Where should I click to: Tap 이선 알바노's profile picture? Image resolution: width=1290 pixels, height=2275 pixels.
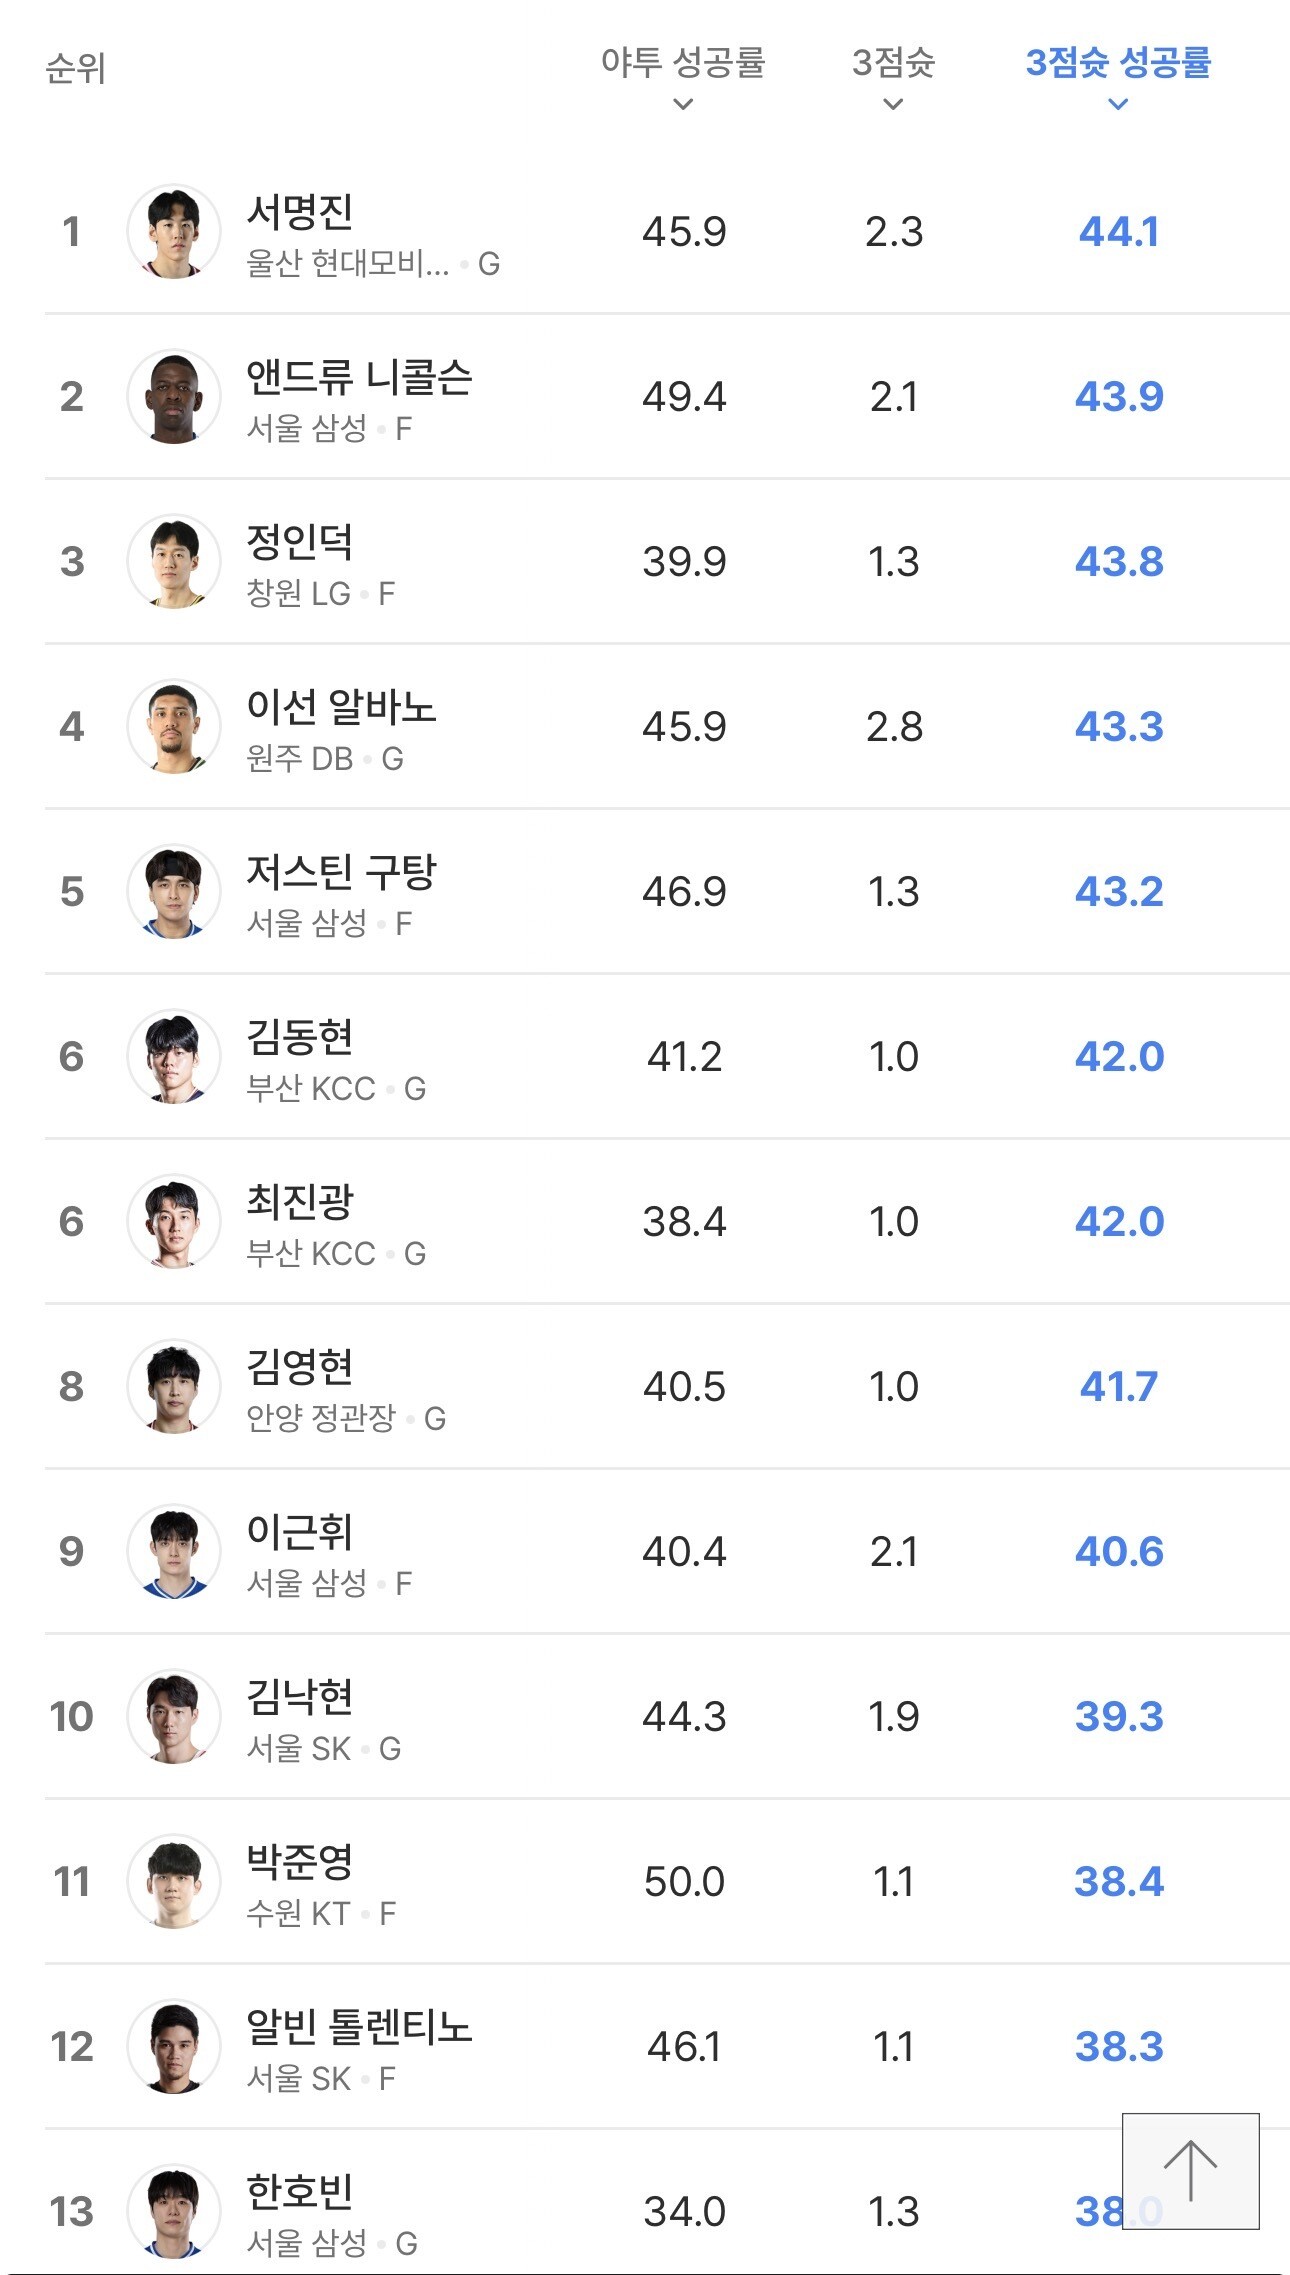(x=174, y=726)
